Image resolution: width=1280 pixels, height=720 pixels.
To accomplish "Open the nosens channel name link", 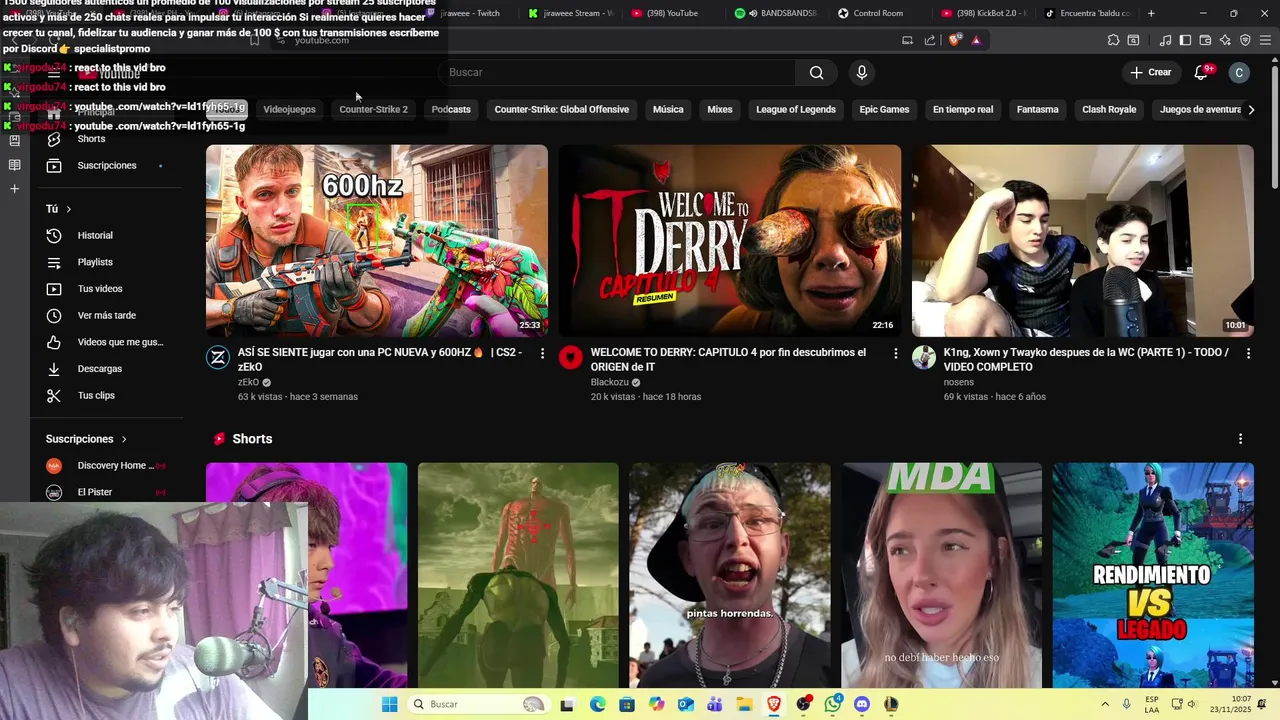I will tap(959, 382).
